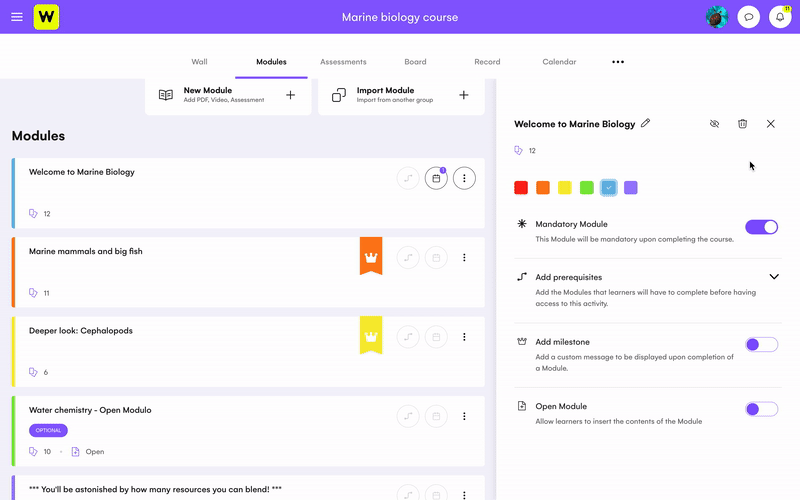The height and width of the screenshot is (500, 800).
Task: Click the New Module book icon
Action: (166, 95)
